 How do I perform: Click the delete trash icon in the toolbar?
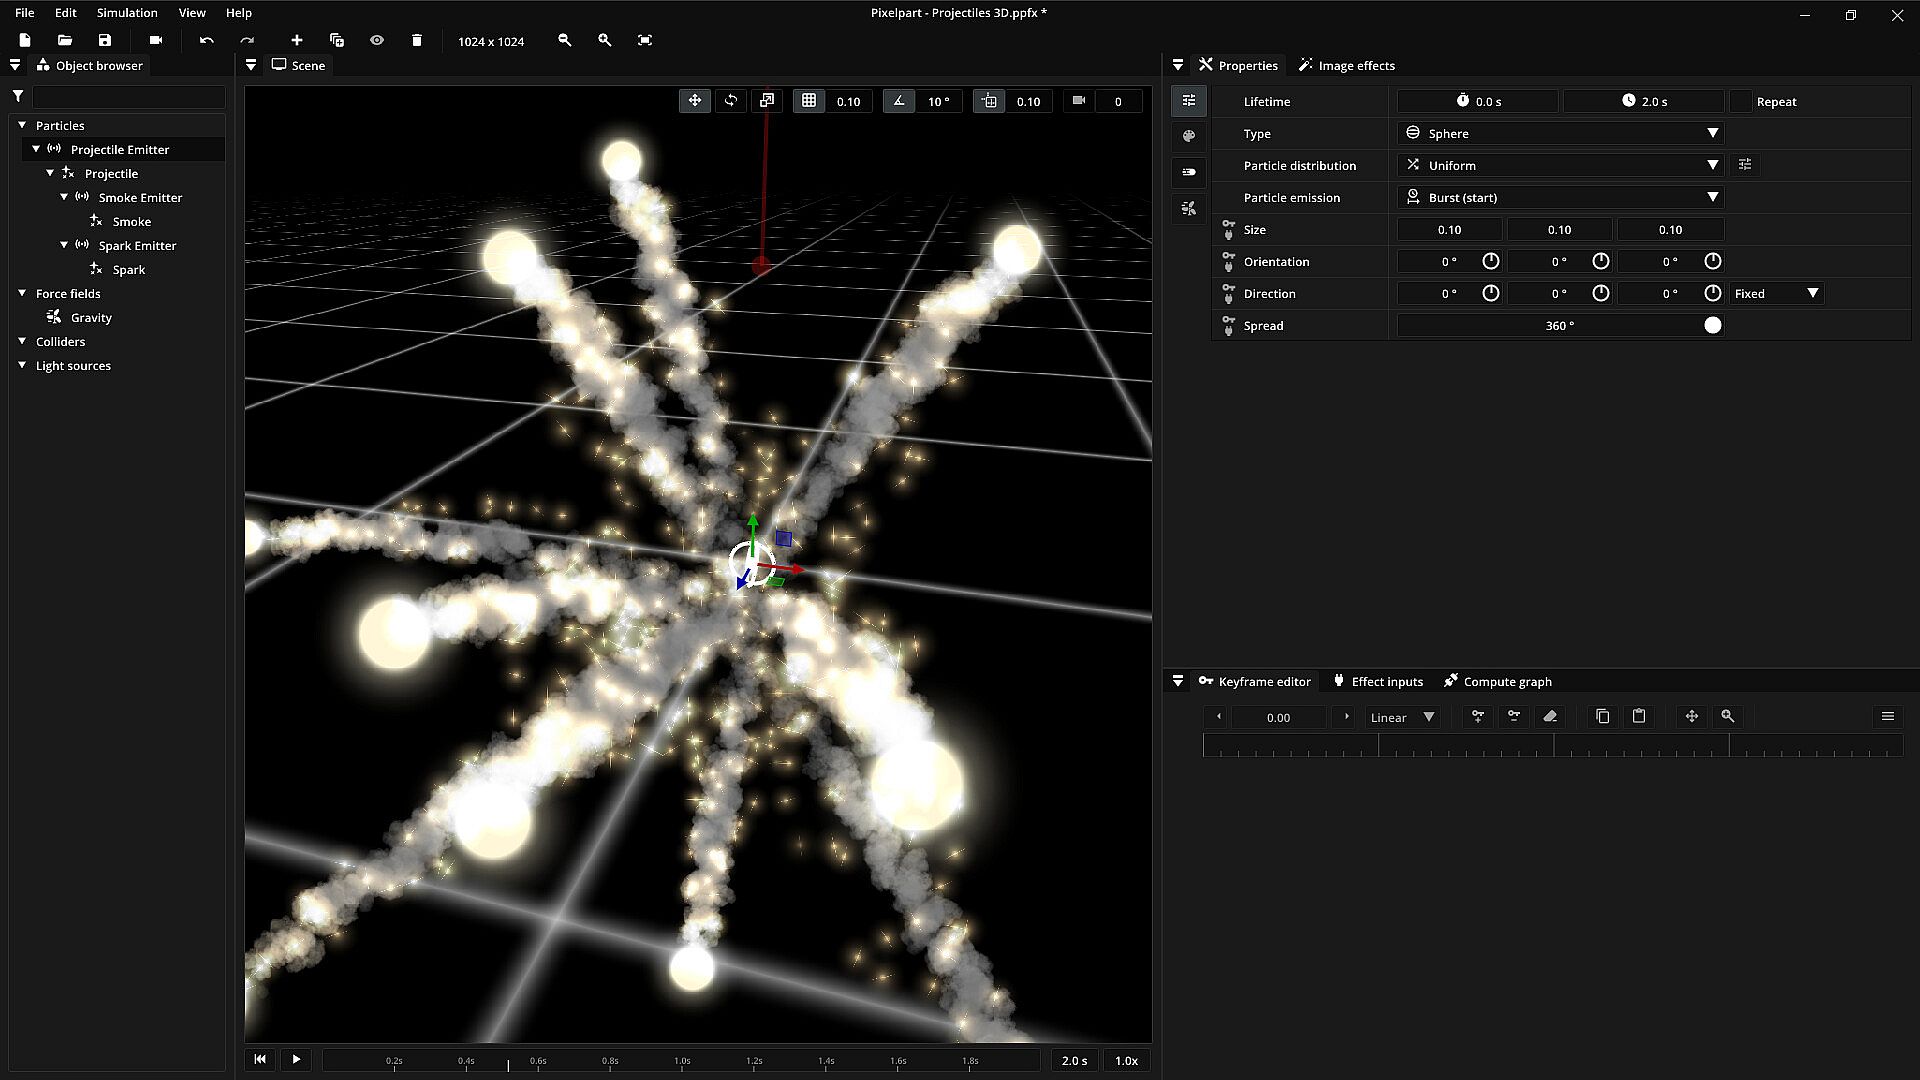click(x=417, y=40)
